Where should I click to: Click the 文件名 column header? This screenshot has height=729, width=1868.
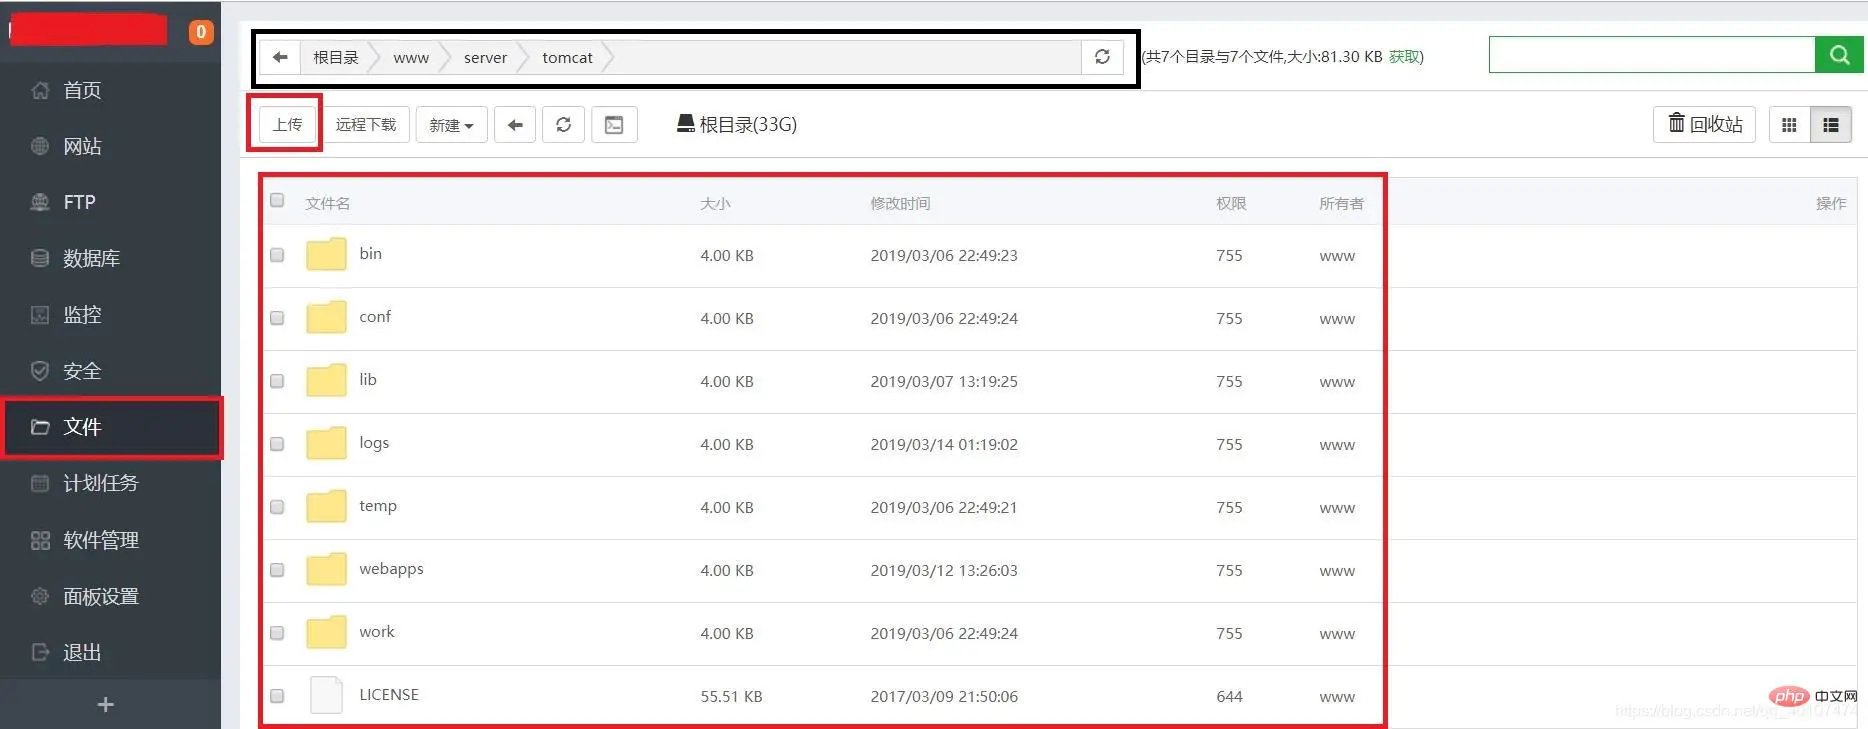coord(327,203)
